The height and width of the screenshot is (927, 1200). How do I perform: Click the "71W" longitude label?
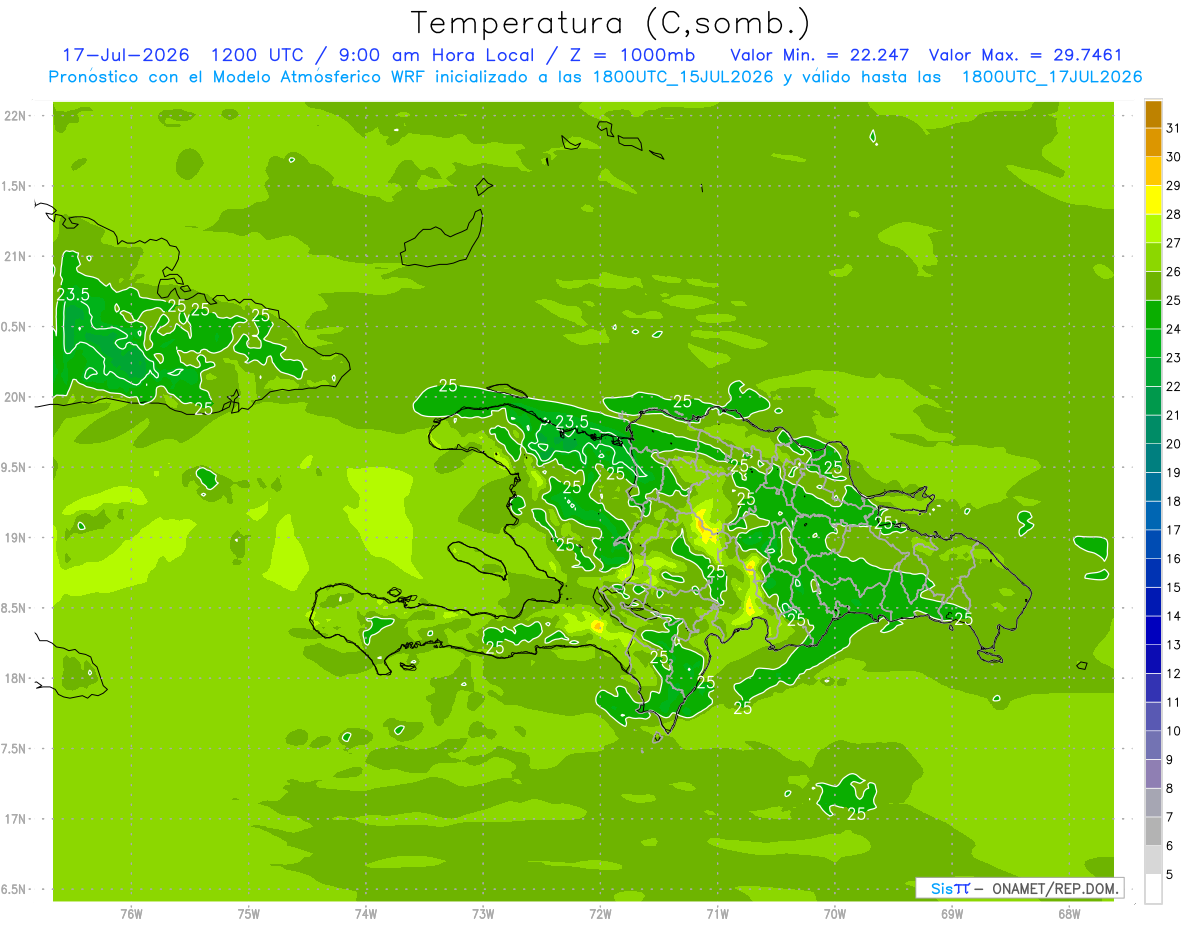[x=717, y=913]
